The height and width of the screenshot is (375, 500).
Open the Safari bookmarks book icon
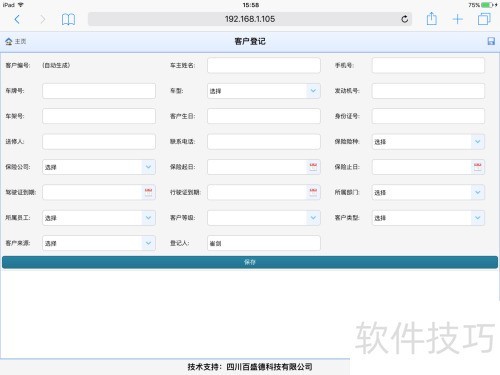[x=68, y=19]
